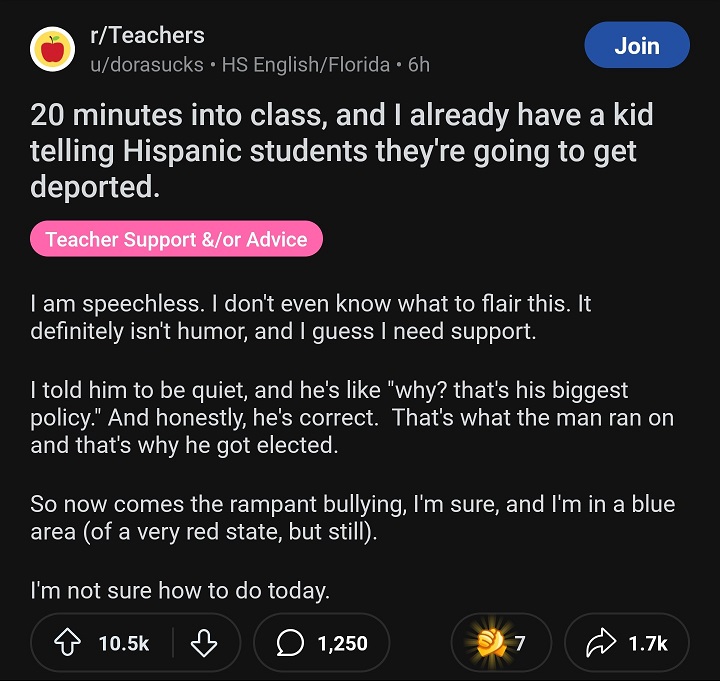Open the post title about deportation comments
Viewport: 720px width, 681px height.
click(342, 150)
